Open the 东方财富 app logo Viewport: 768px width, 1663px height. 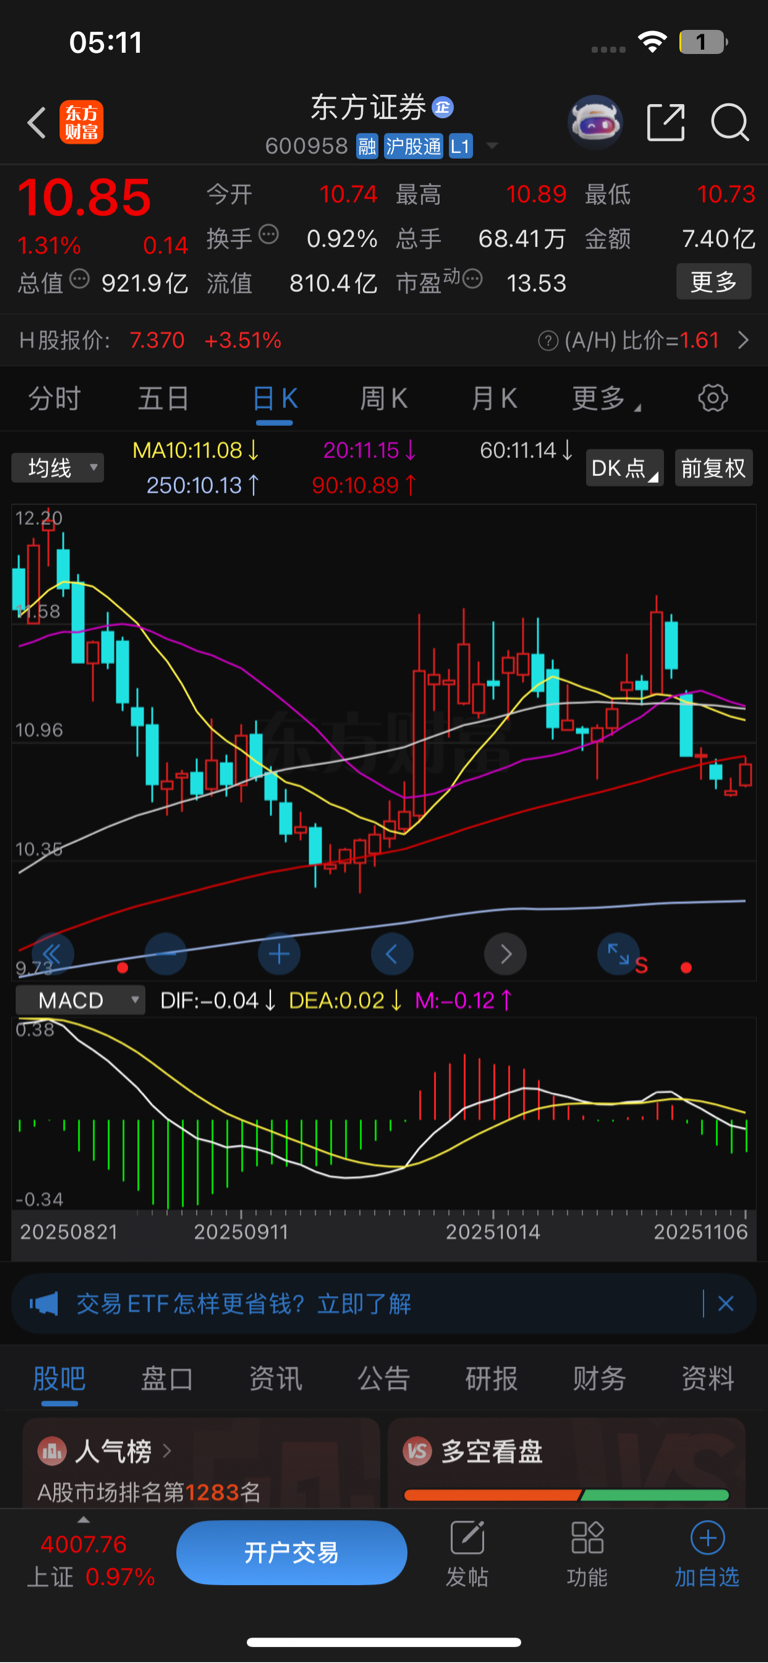click(81, 123)
